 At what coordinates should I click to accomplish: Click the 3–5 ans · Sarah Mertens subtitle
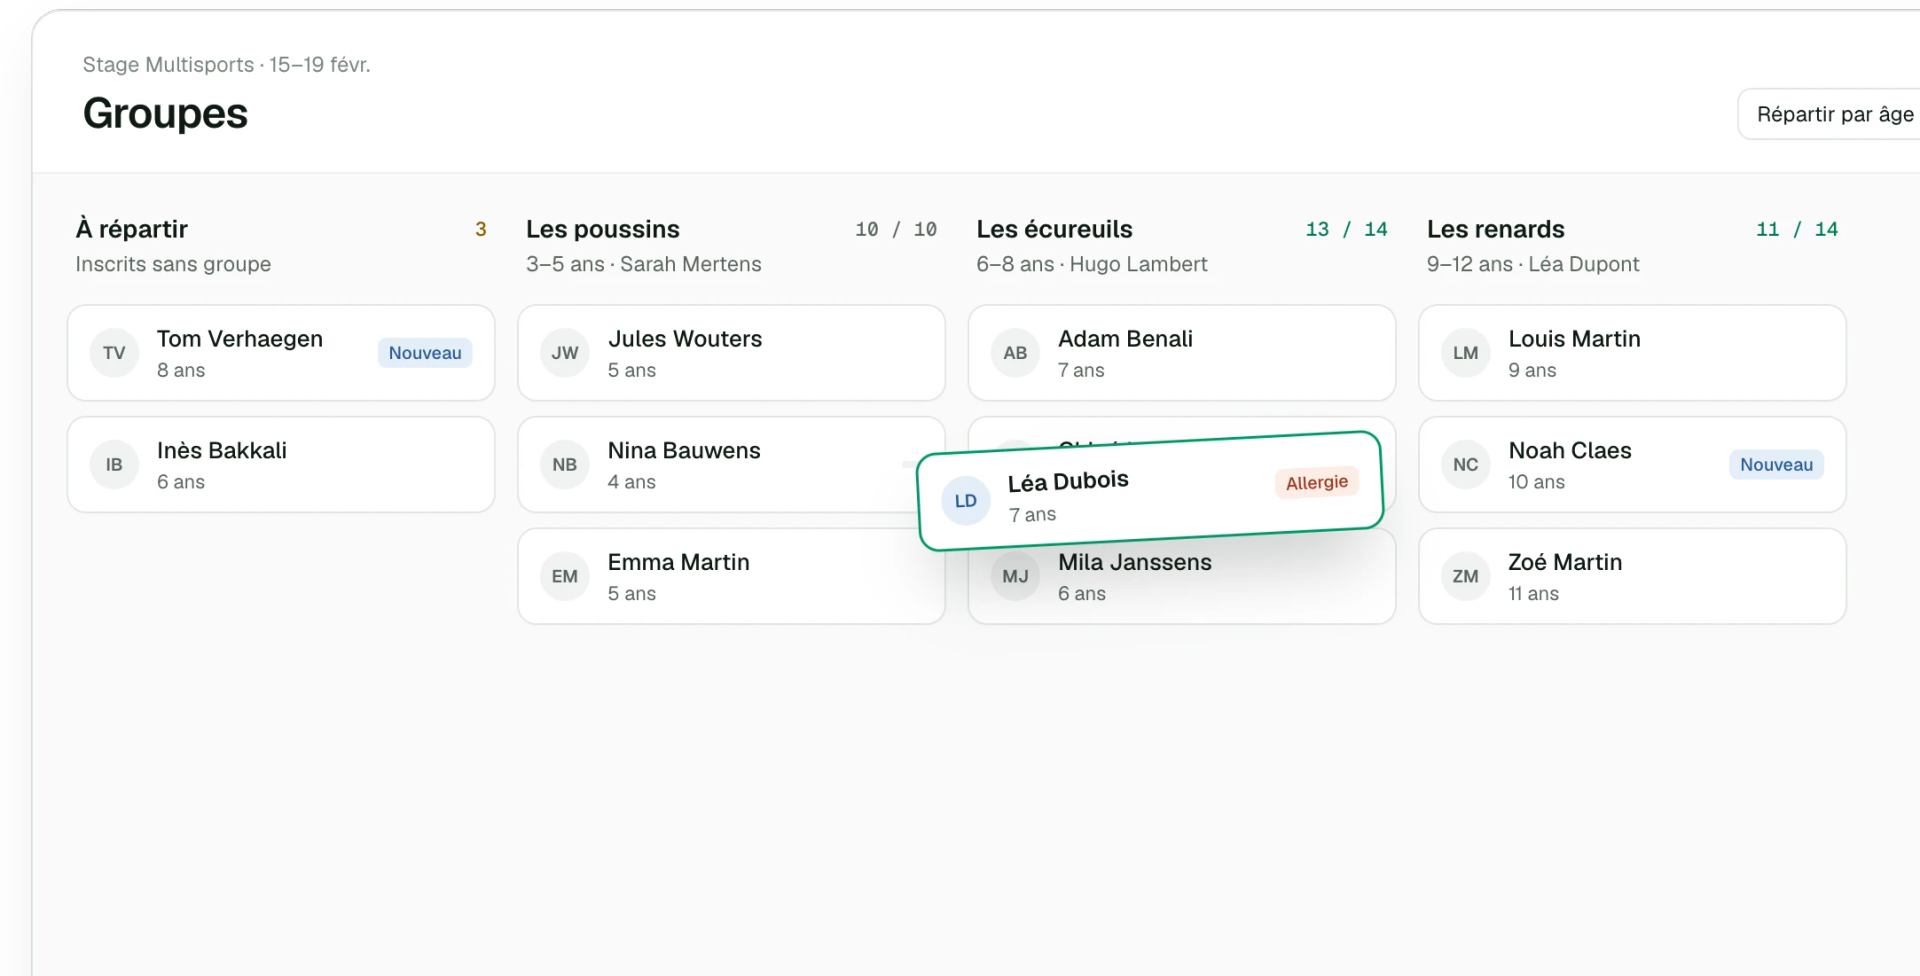[x=644, y=264]
